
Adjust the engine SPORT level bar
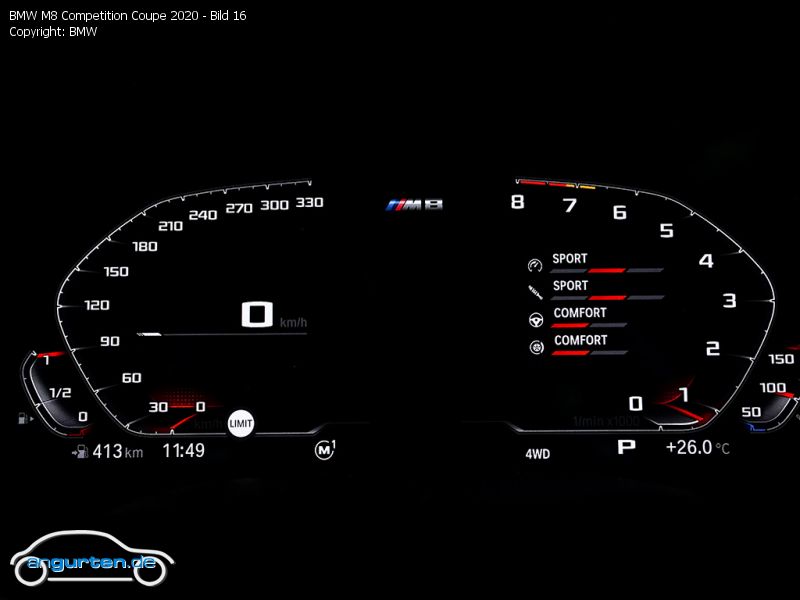[x=607, y=270]
